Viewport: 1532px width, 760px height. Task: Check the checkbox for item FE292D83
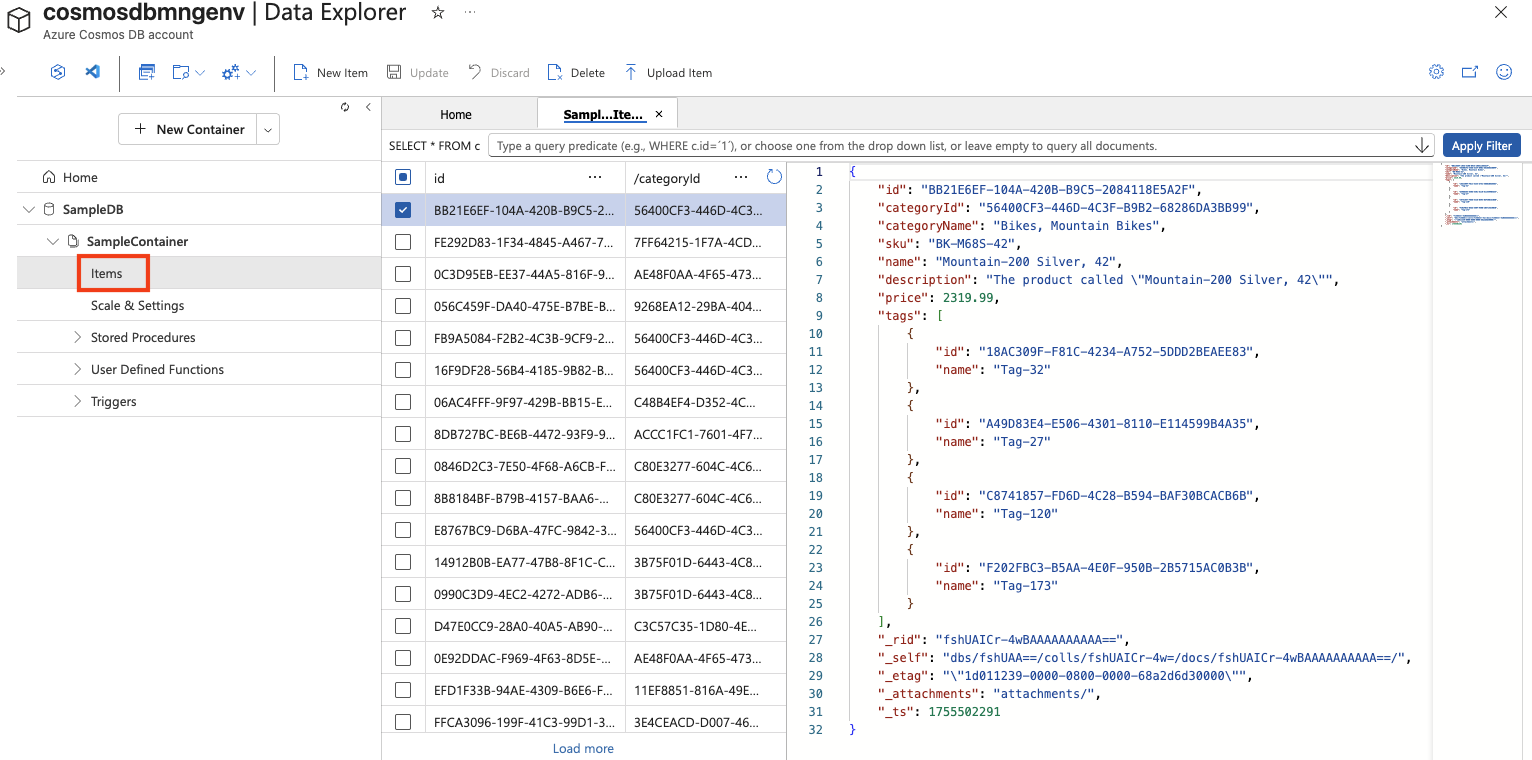404,241
